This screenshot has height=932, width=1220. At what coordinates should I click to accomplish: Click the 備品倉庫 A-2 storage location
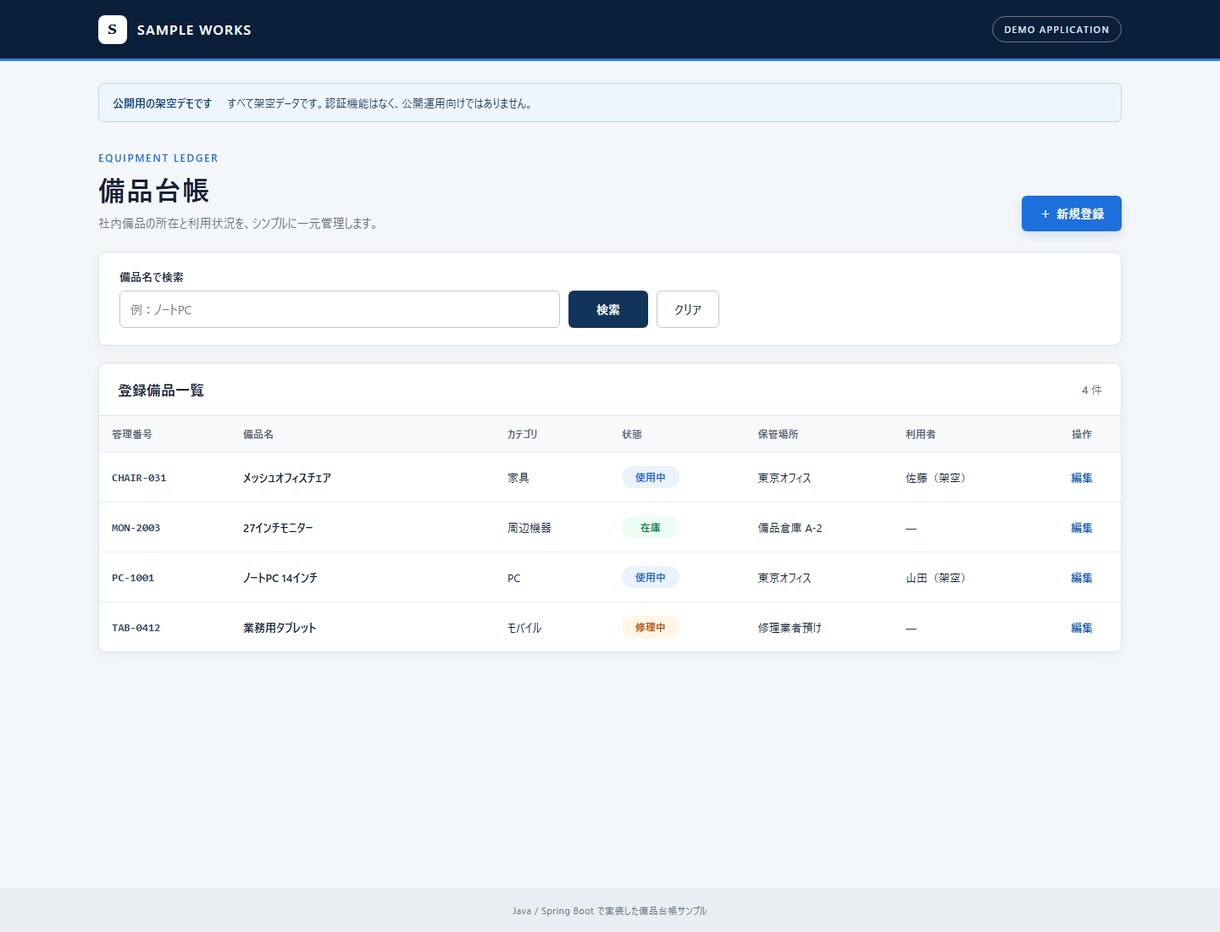(x=790, y=528)
